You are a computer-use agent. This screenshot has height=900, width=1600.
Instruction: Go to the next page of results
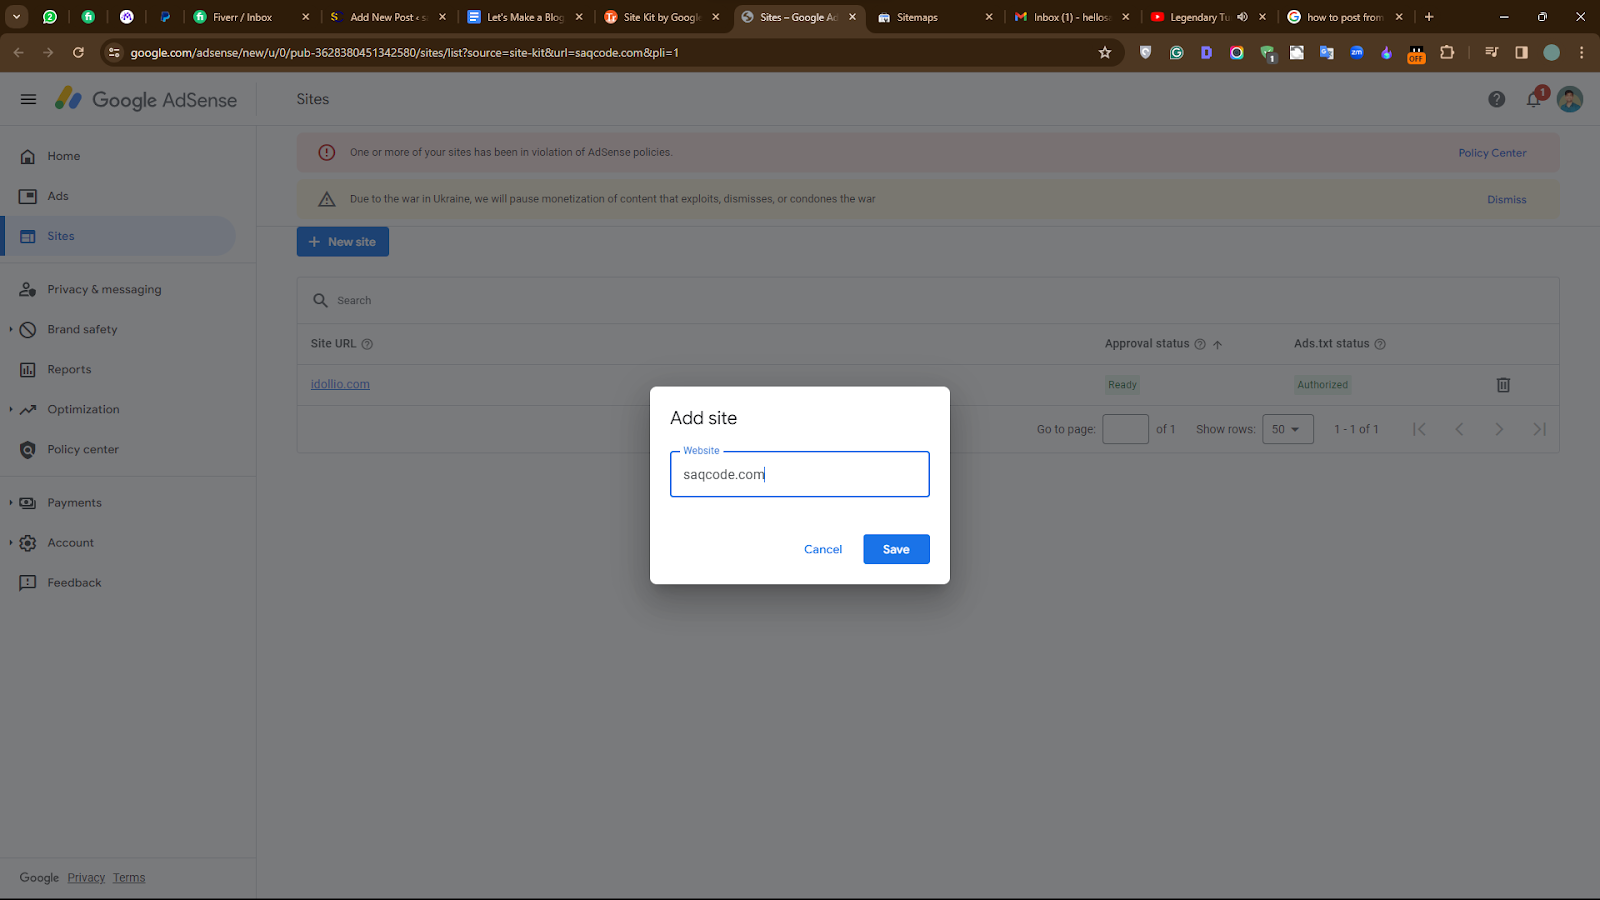(x=1499, y=429)
